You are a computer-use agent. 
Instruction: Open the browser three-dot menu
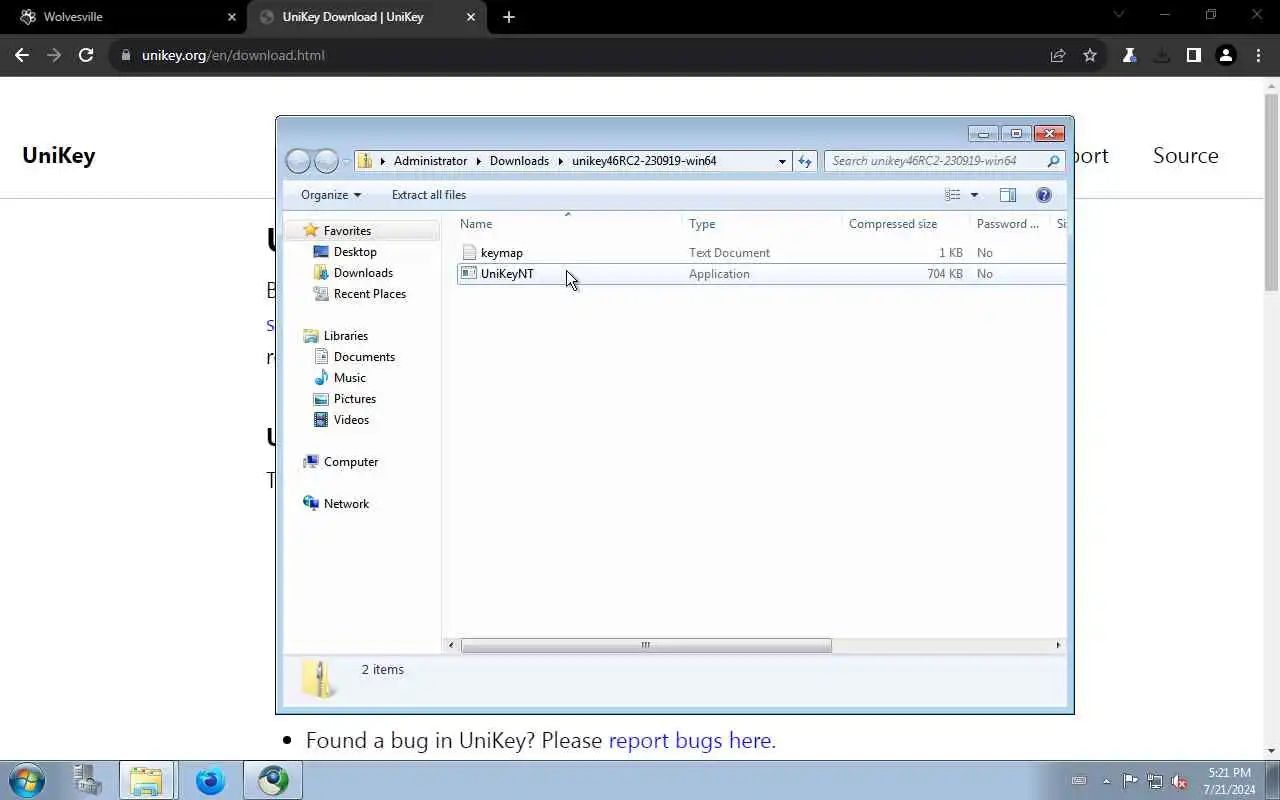pyautogui.click(x=1258, y=55)
